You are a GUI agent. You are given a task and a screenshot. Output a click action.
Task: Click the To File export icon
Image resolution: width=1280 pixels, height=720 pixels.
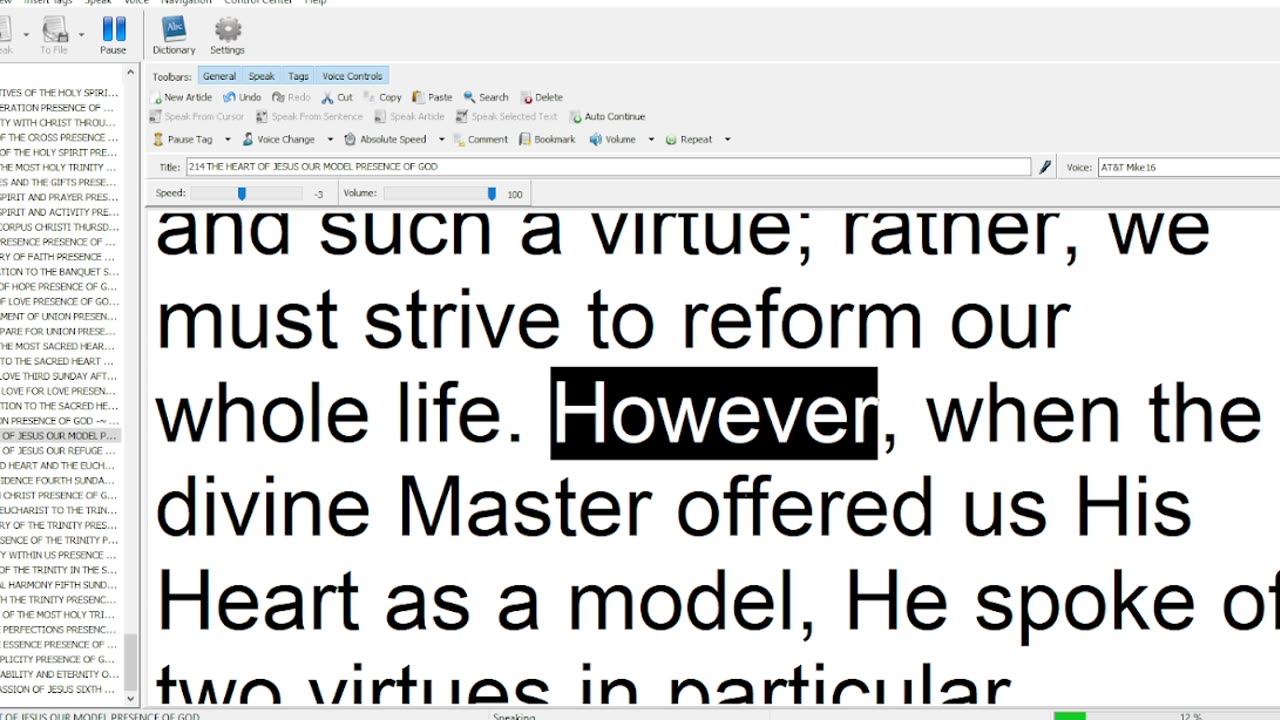tap(54, 36)
